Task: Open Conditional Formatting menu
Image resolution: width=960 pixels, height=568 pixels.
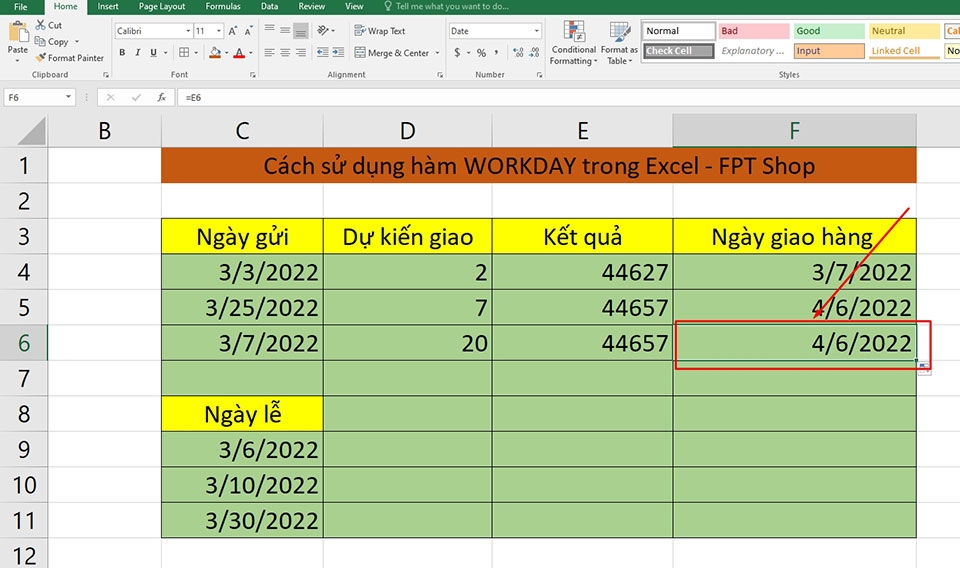Action: pyautogui.click(x=574, y=42)
